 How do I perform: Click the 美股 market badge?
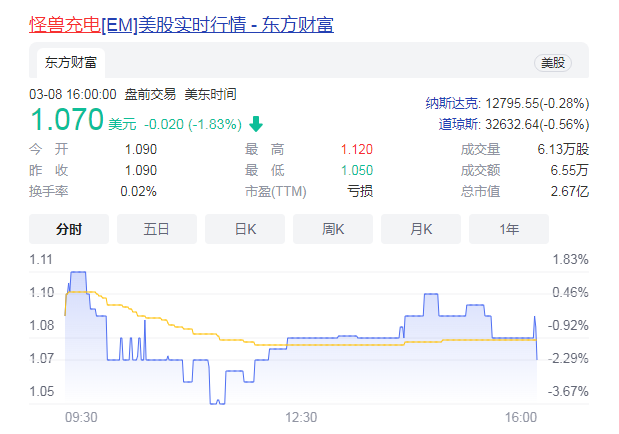[x=553, y=63]
